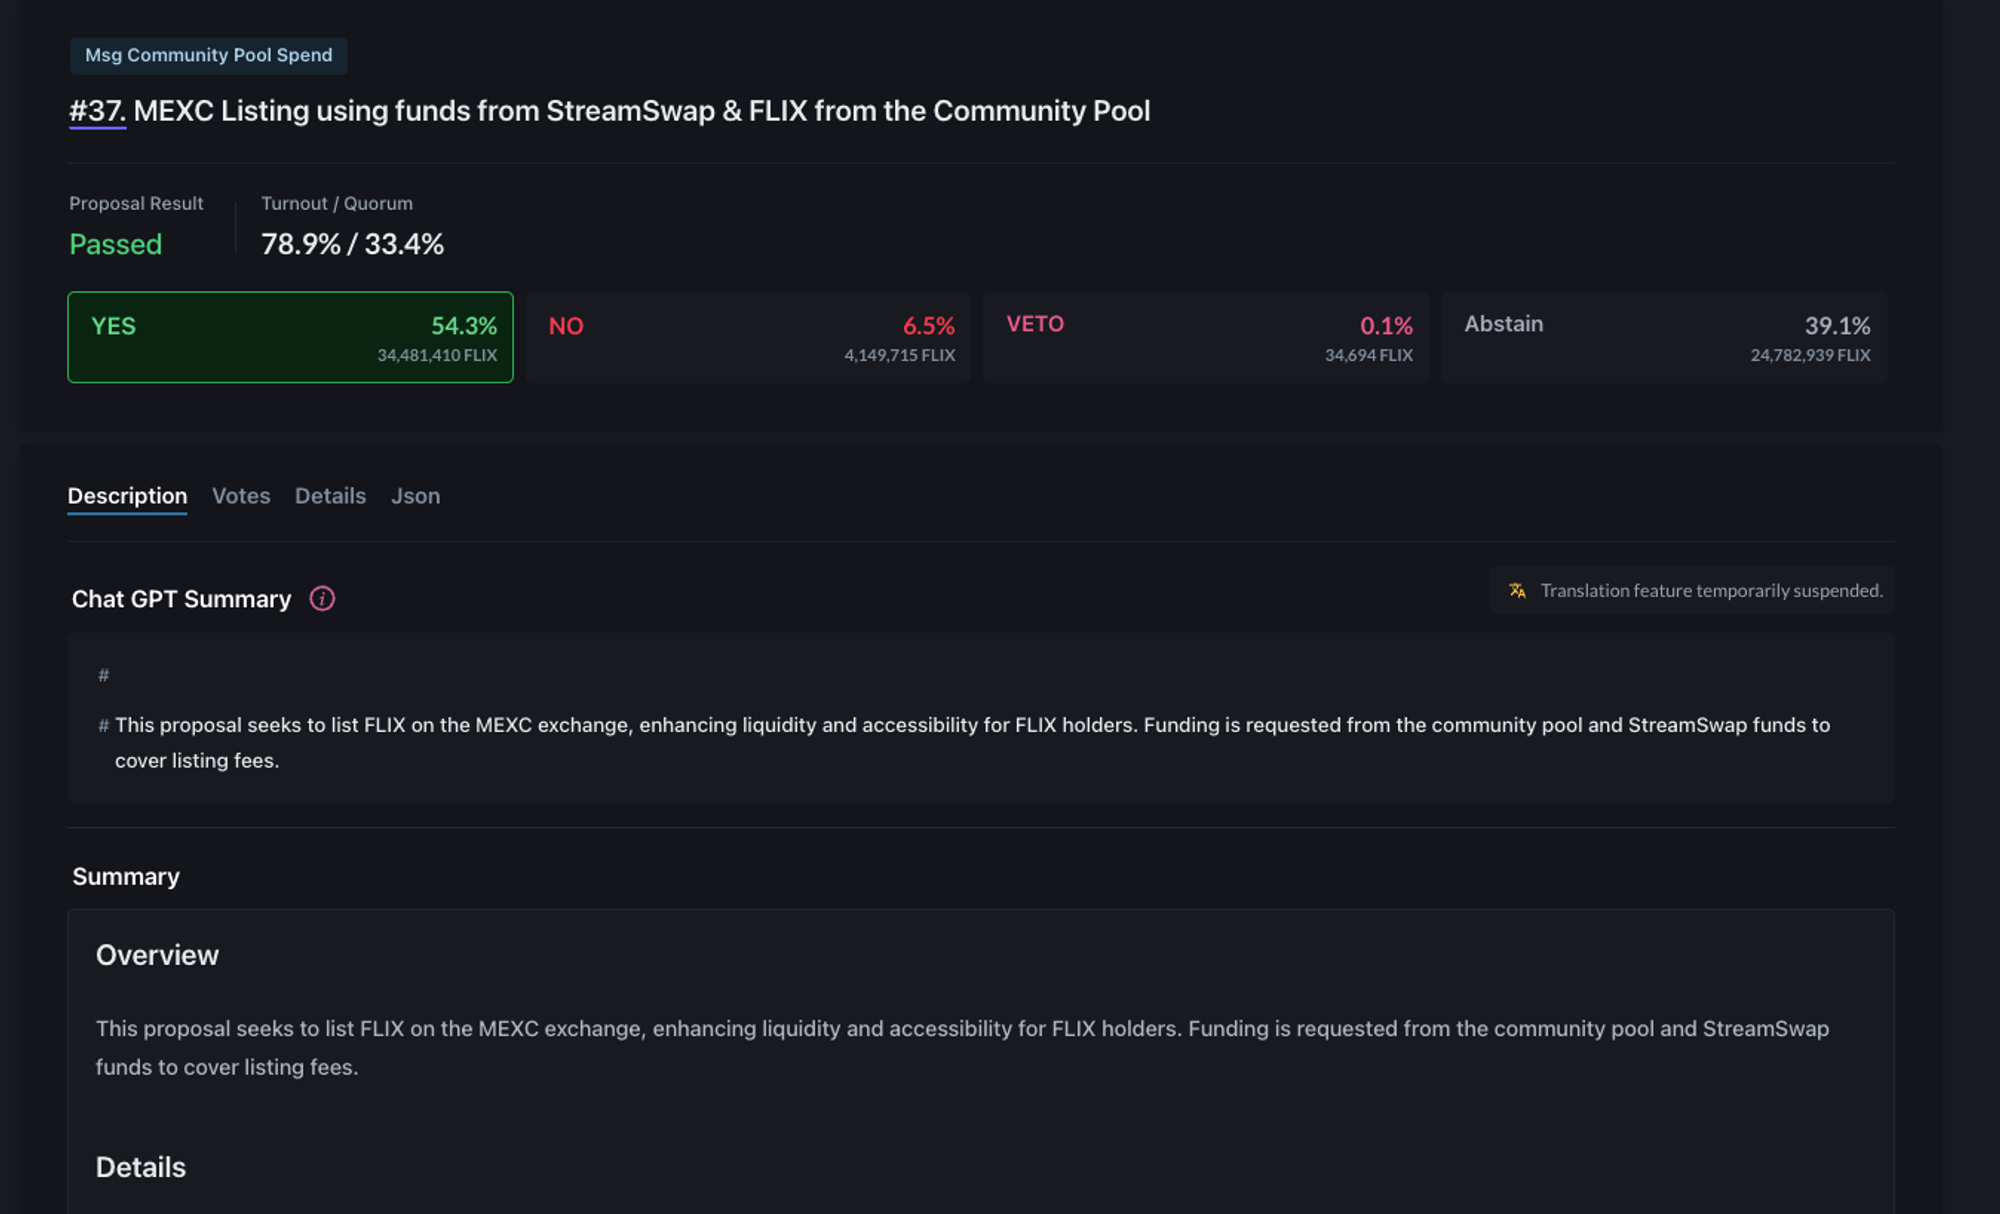Click the translation icon beside suspended notice
This screenshot has height=1214, width=2000.
point(1517,590)
